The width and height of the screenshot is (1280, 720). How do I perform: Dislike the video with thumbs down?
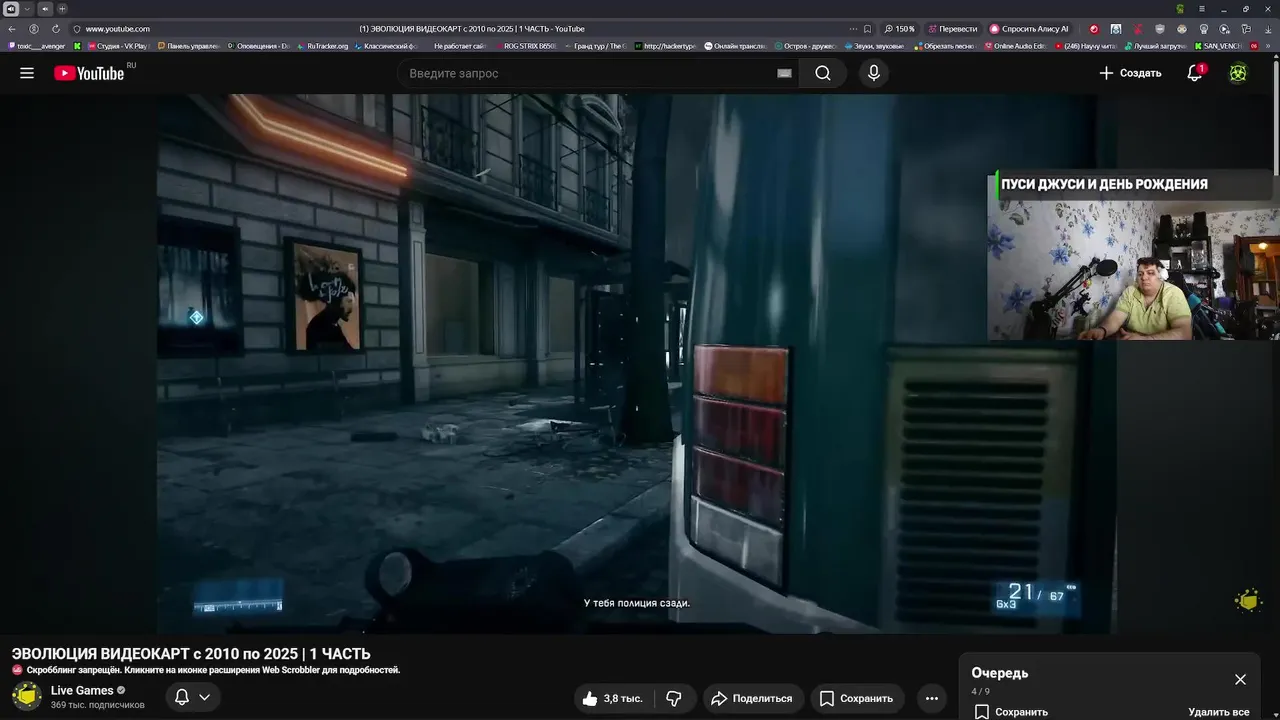click(x=675, y=699)
